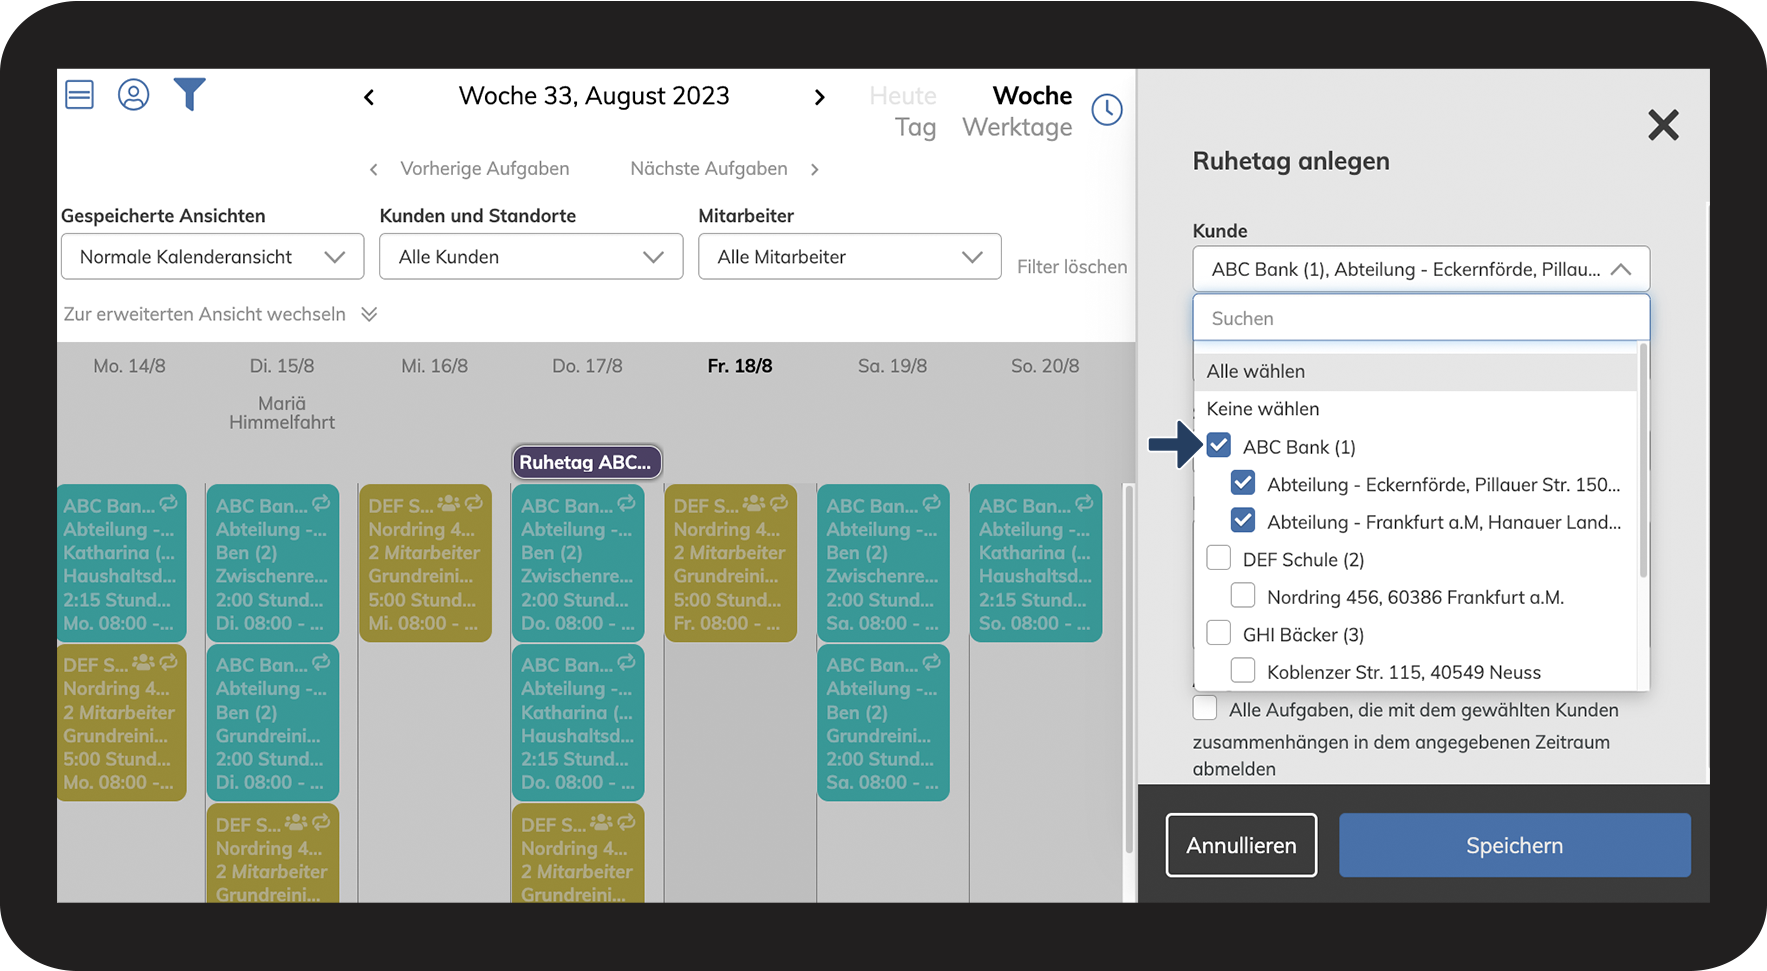
Task: Click the Woche 33, August 2023 title
Action: pyautogui.click(x=594, y=96)
